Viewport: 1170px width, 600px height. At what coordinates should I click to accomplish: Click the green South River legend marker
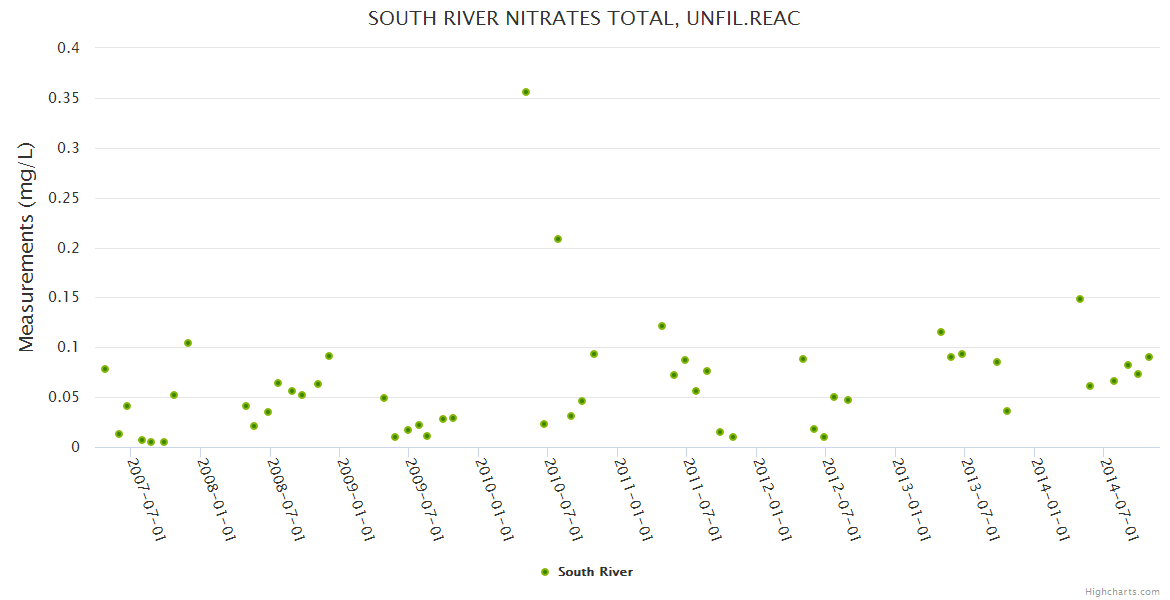pos(545,572)
